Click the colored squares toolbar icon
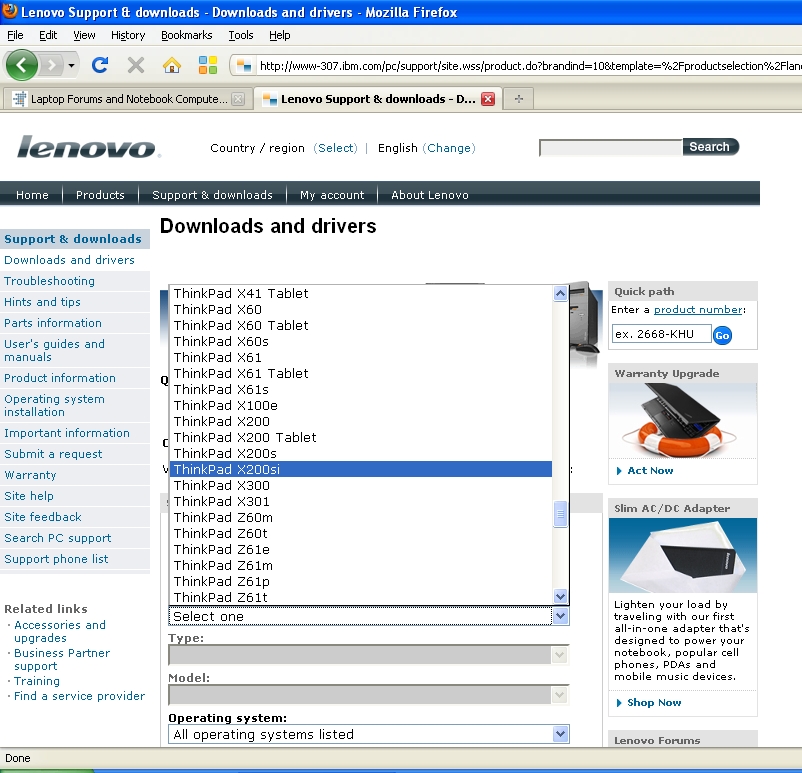The width and height of the screenshot is (802, 773). 208,65
